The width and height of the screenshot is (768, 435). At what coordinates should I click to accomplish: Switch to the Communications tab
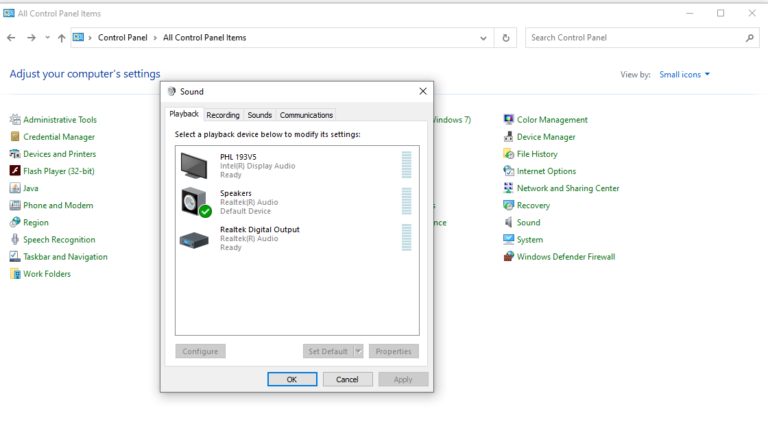tap(306, 115)
